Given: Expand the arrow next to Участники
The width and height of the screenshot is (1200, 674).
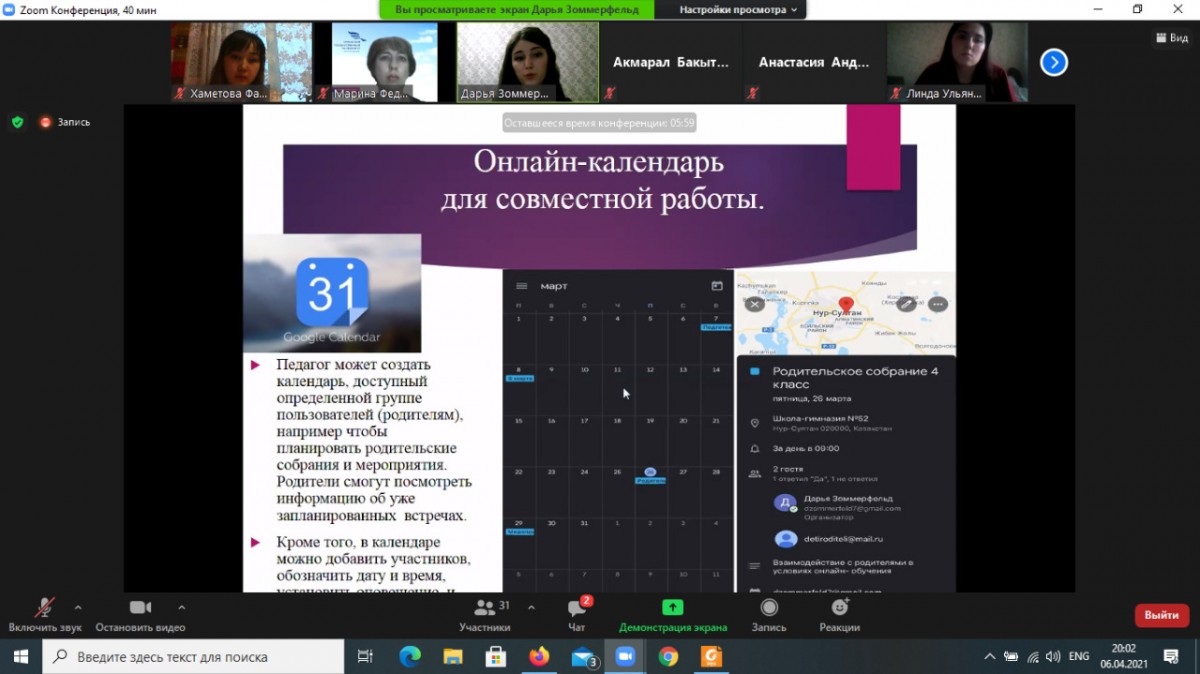Looking at the screenshot, I should (530, 607).
